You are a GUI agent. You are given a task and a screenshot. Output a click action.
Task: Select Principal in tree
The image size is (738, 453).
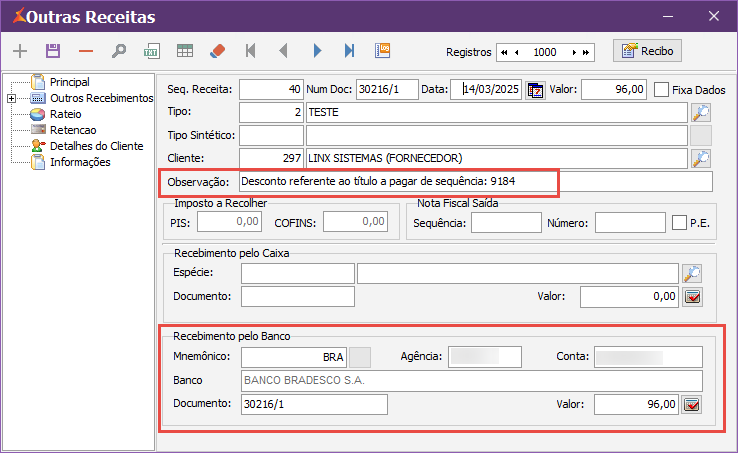(x=70, y=82)
